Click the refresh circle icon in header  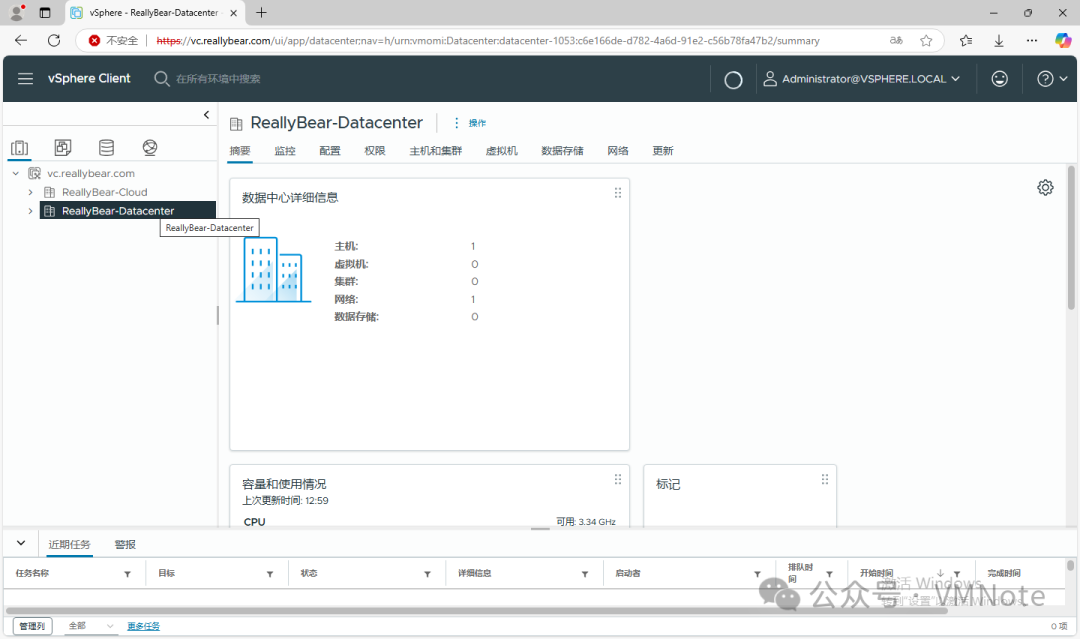734,80
